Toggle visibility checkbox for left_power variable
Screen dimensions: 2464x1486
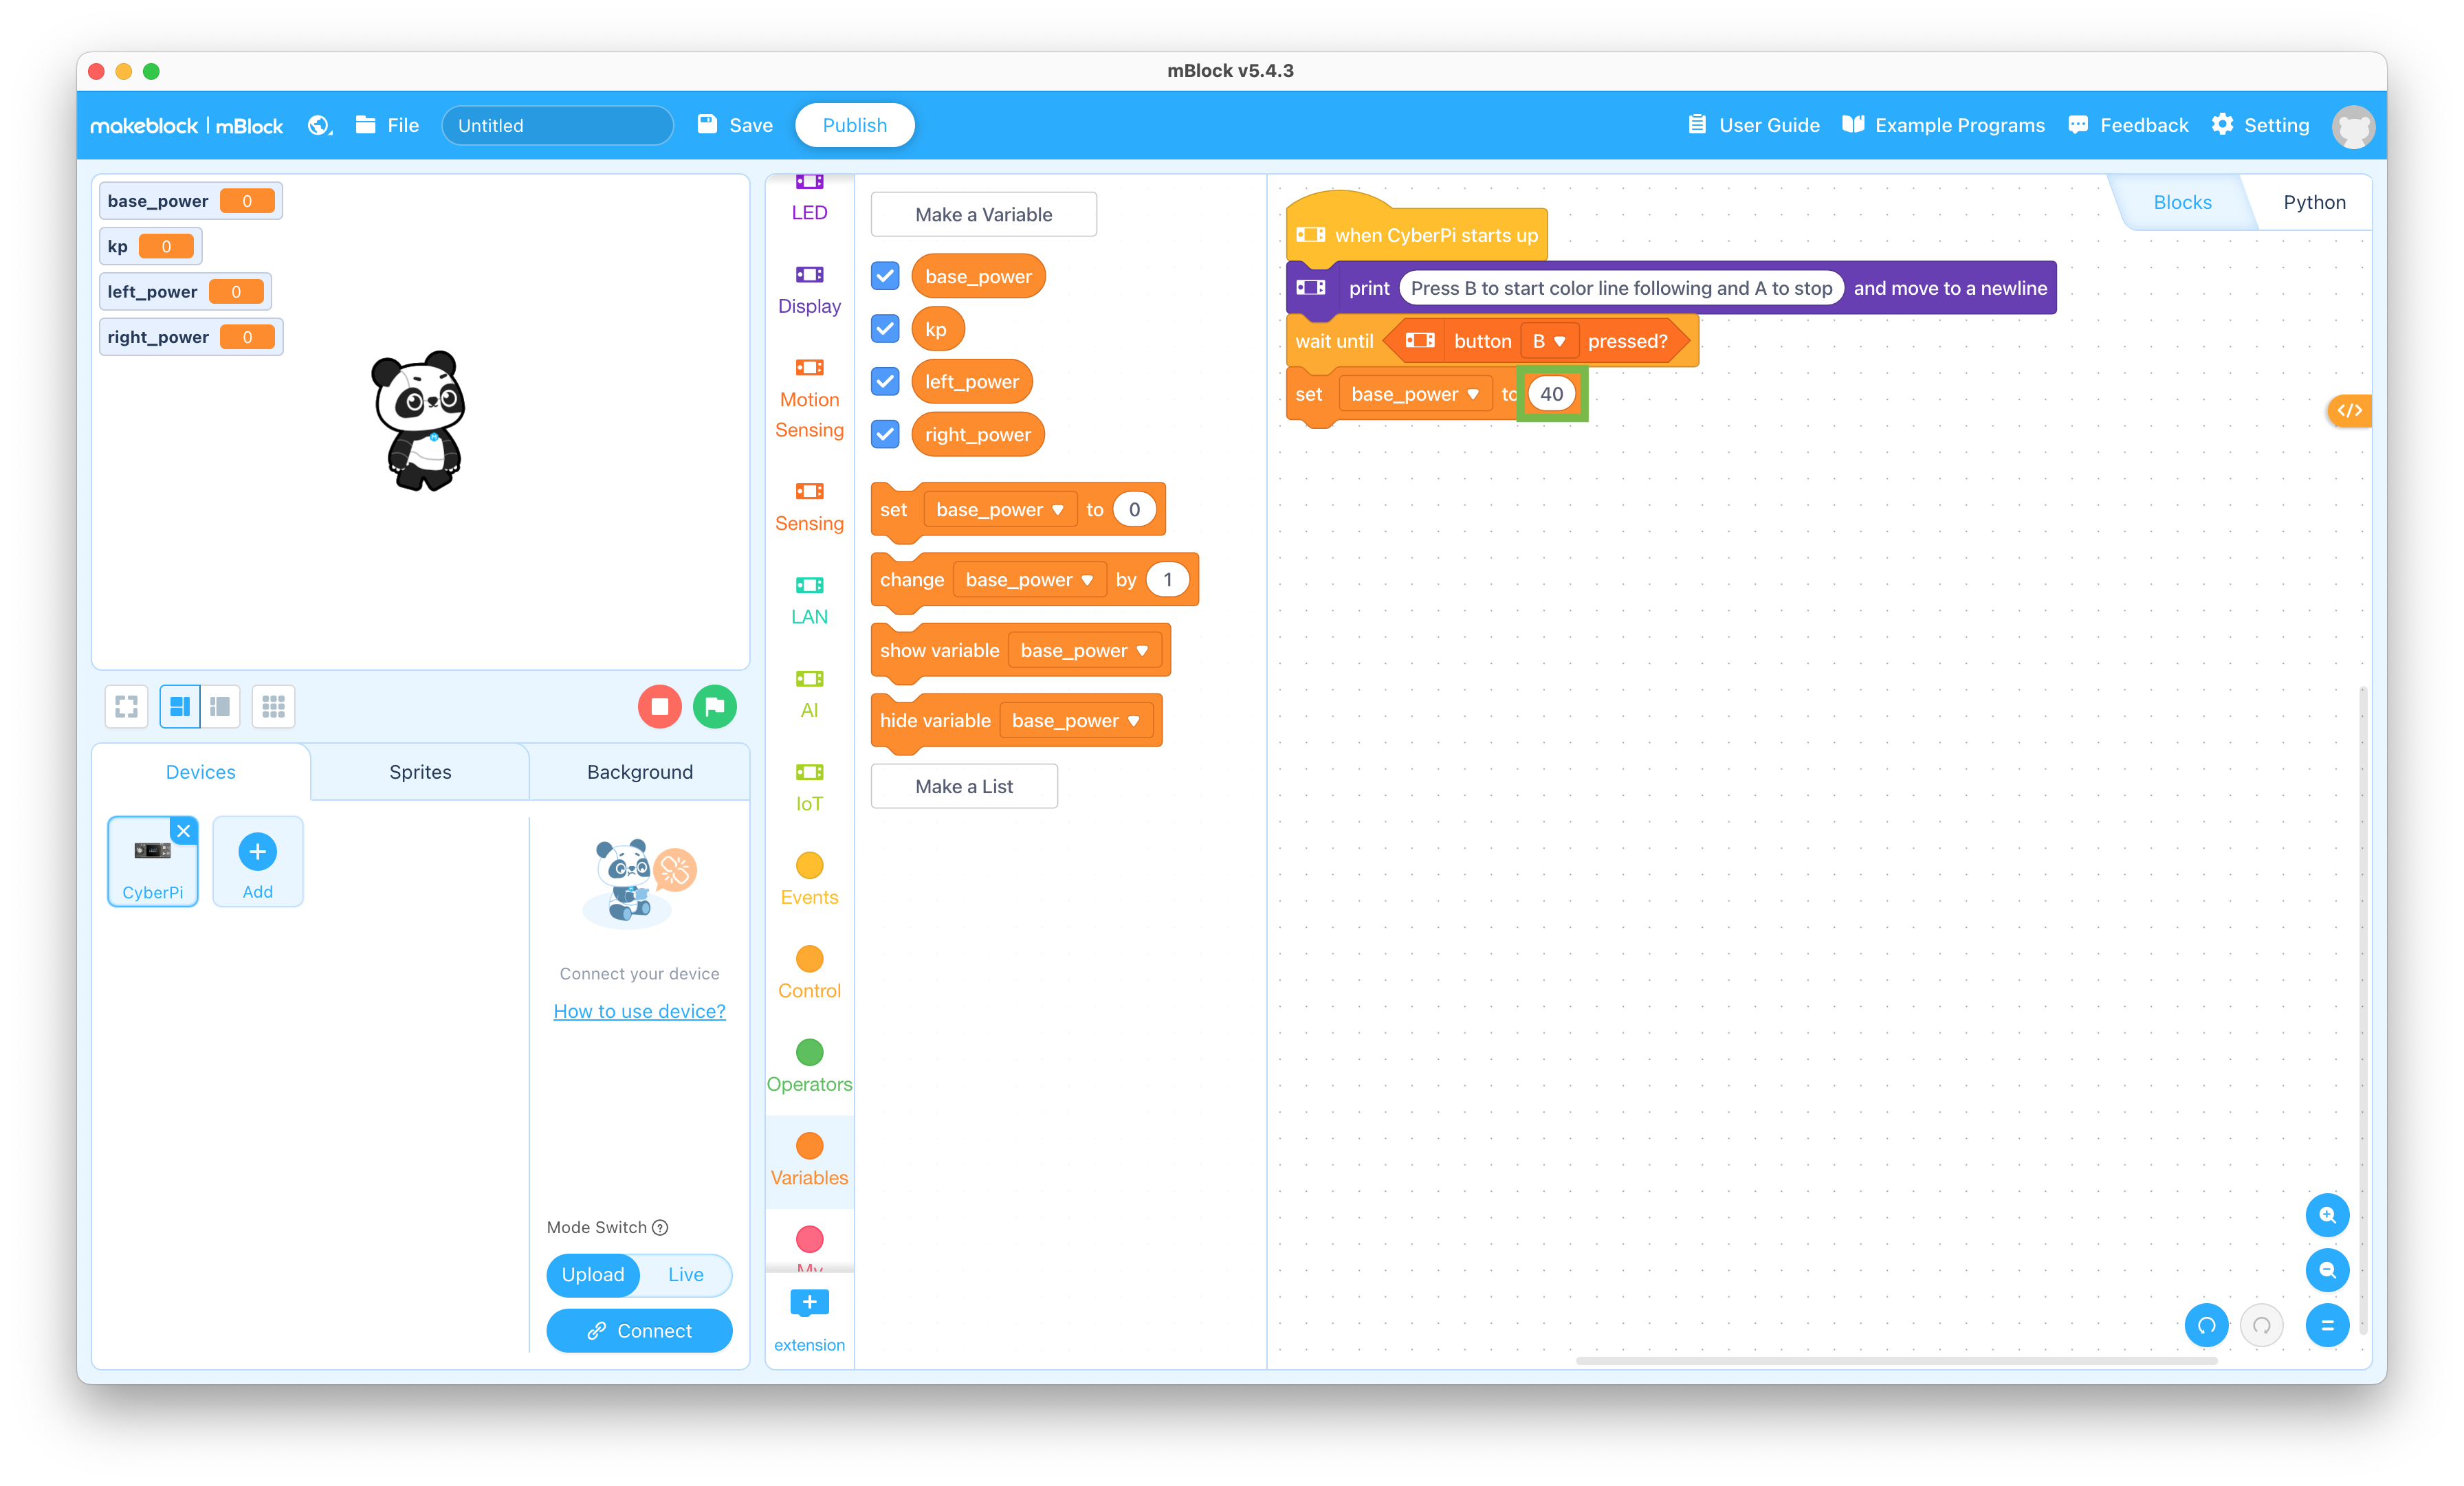click(x=885, y=381)
